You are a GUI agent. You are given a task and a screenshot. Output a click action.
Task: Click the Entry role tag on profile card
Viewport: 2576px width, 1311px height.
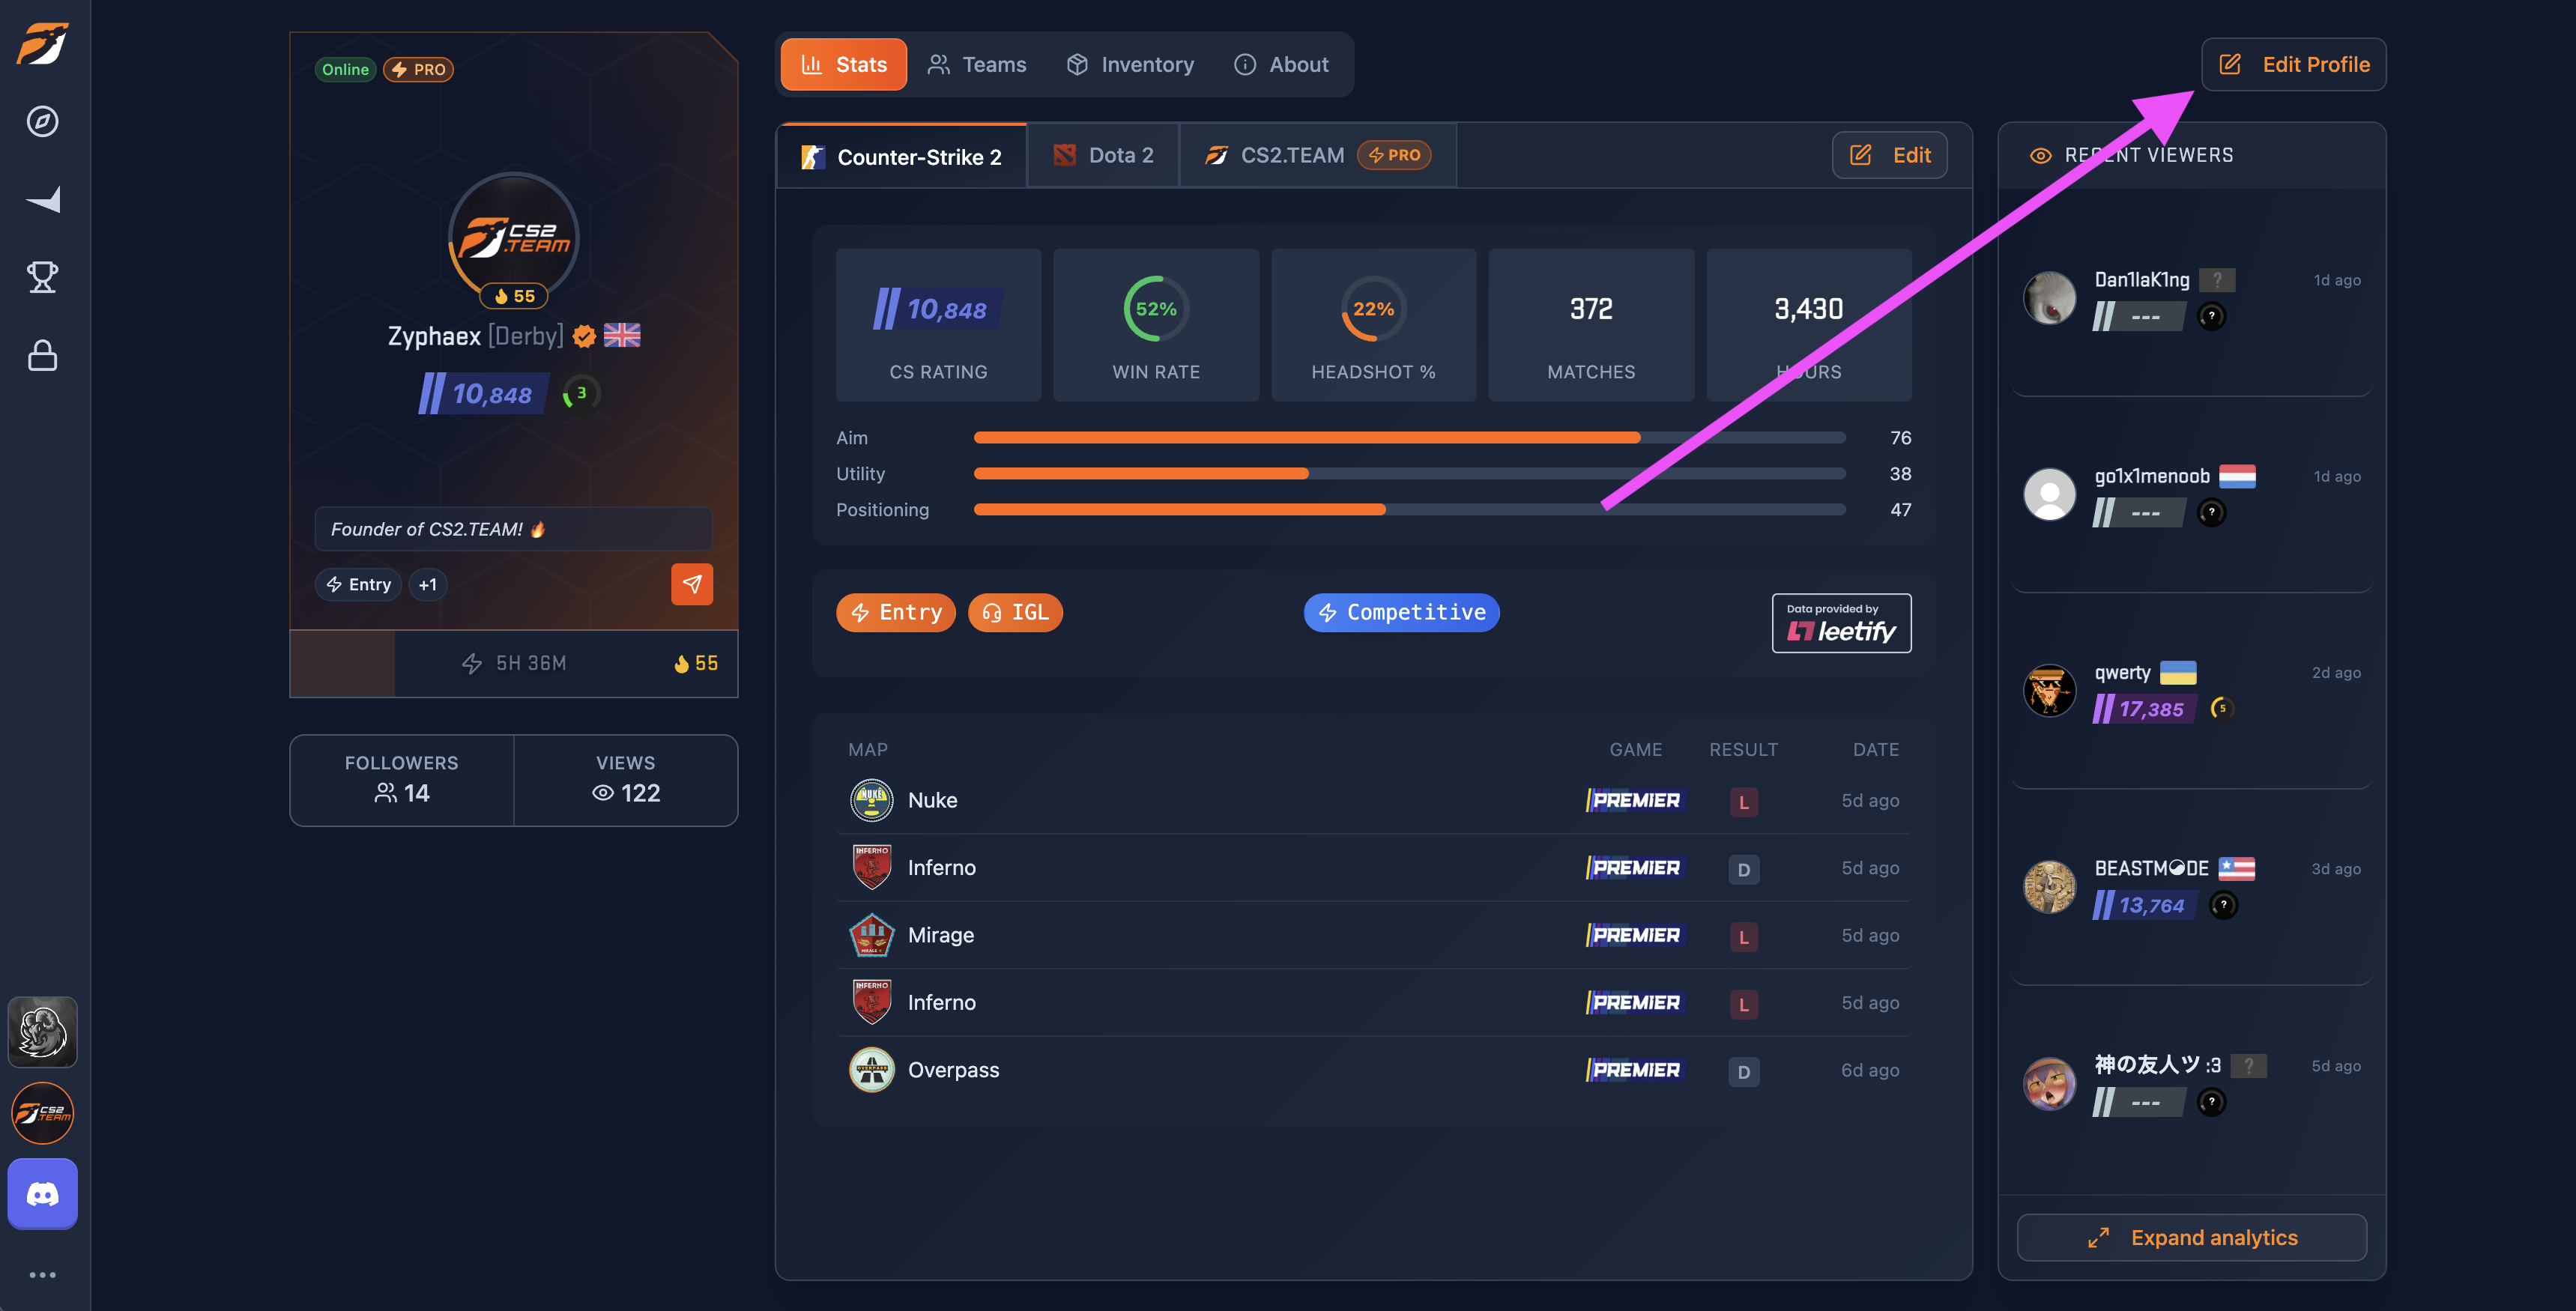358,584
